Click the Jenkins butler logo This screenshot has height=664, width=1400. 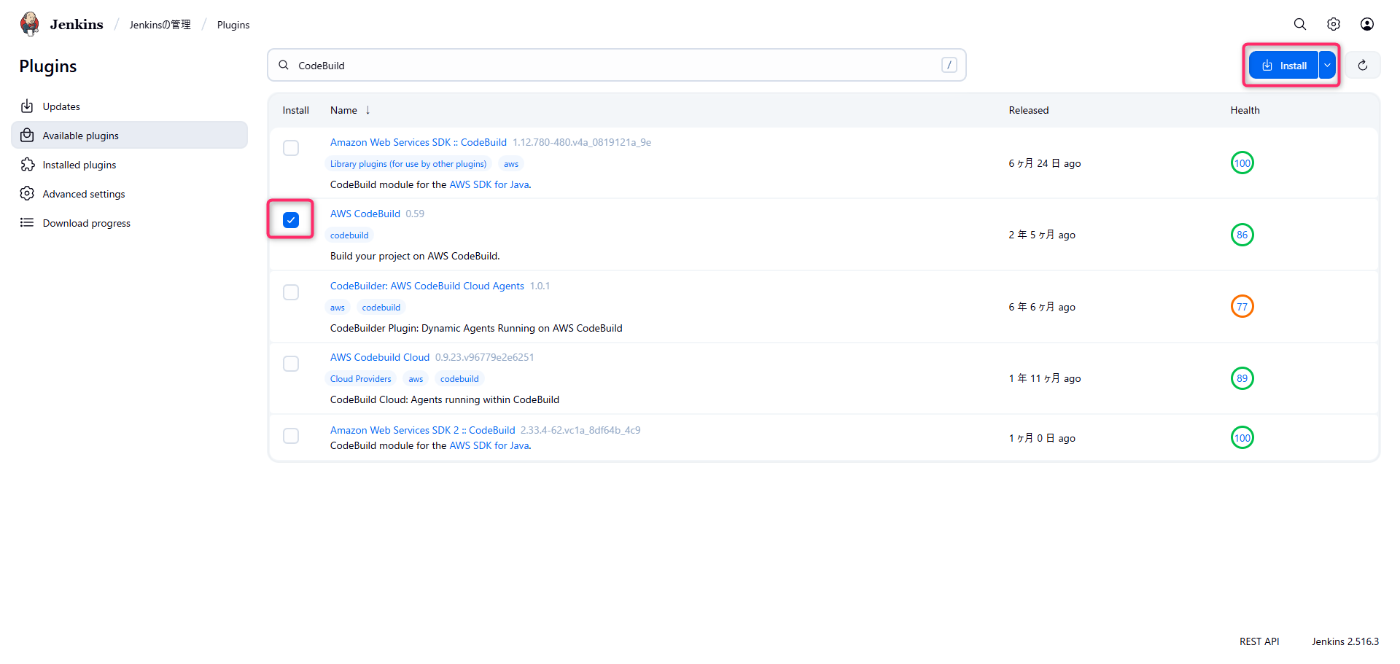(30, 24)
